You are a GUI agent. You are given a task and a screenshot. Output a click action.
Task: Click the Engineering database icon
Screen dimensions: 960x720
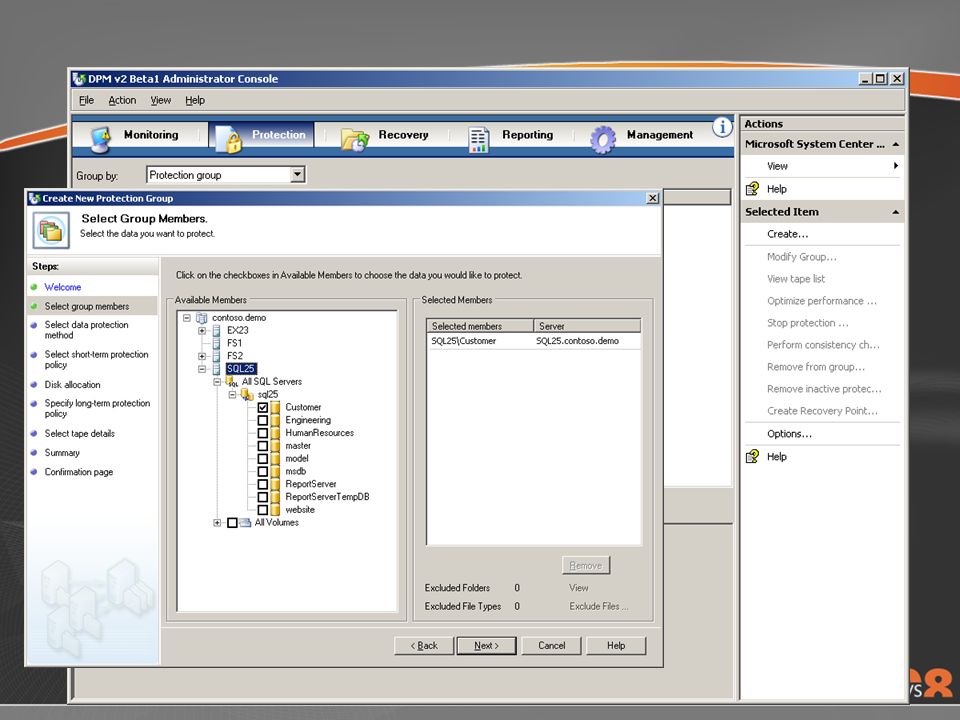coord(275,420)
